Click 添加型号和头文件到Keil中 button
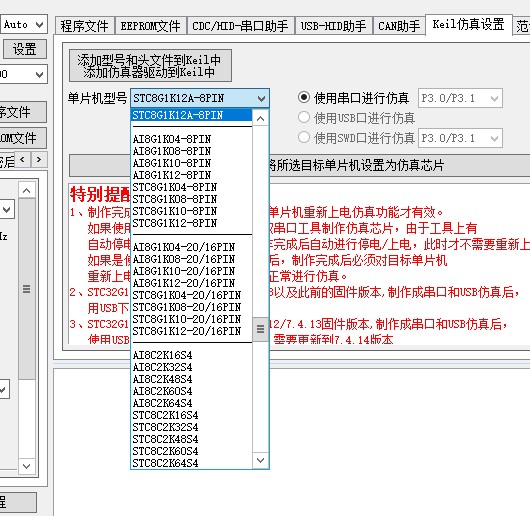 point(150,66)
